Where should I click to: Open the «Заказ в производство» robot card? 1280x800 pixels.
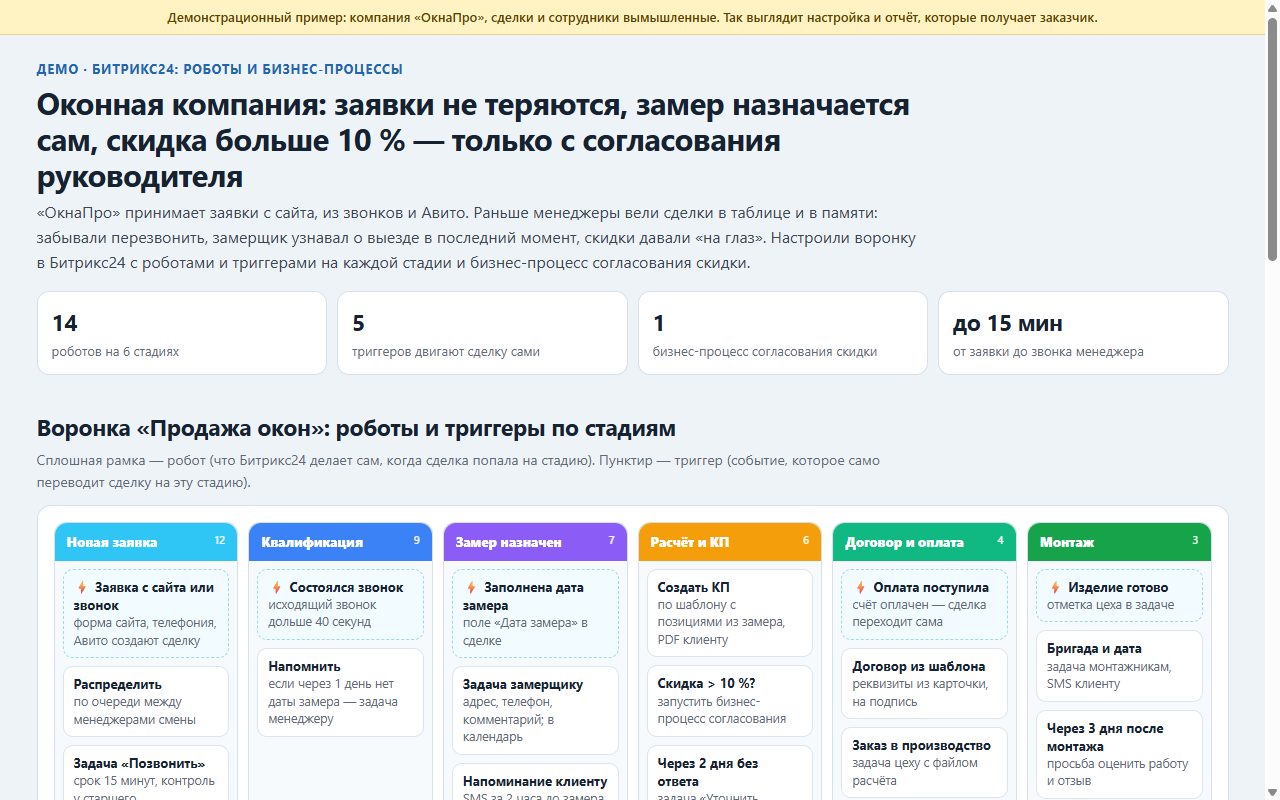[x=924, y=762]
